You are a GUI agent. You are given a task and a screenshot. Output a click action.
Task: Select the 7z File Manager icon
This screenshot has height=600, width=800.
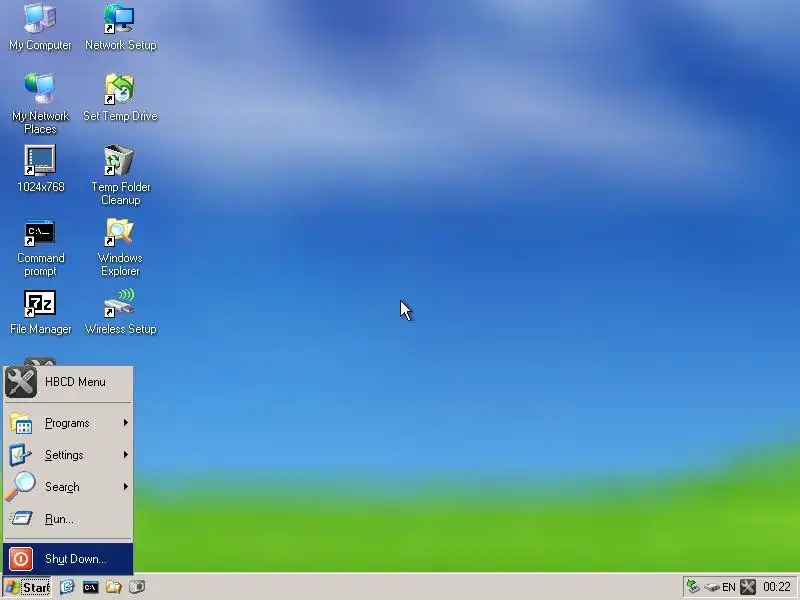tap(40, 312)
